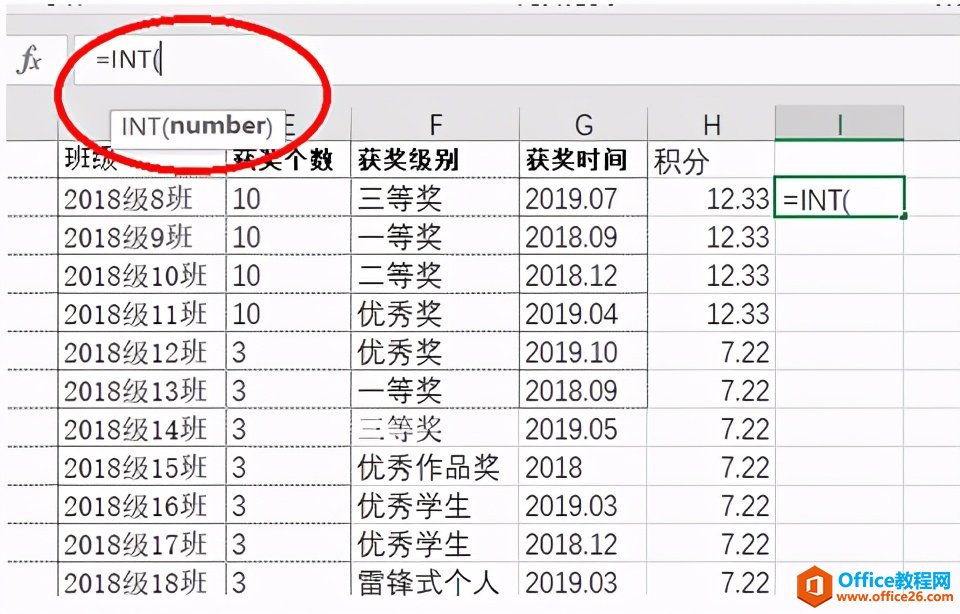Open the Insert Function fx button
The height and width of the screenshot is (614, 960).
[29, 60]
